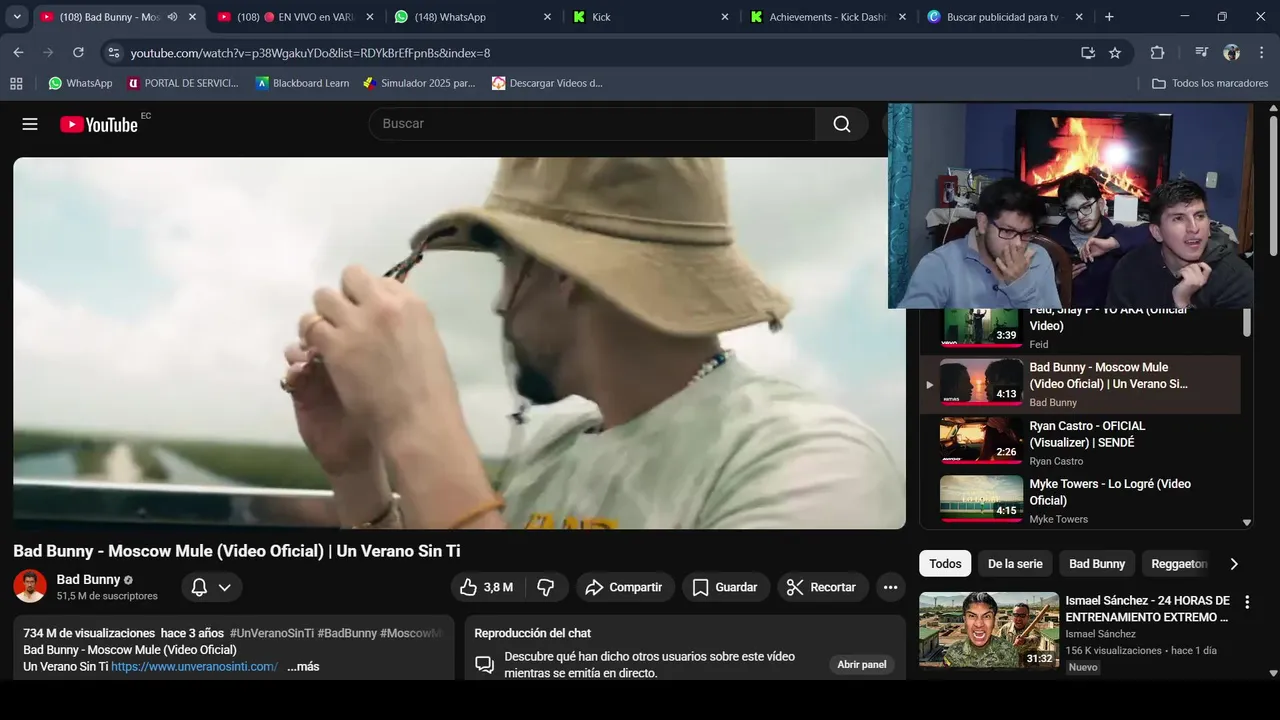1280x720 pixels.
Task: Share the video via Compartir
Action: pyautogui.click(x=625, y=587)
